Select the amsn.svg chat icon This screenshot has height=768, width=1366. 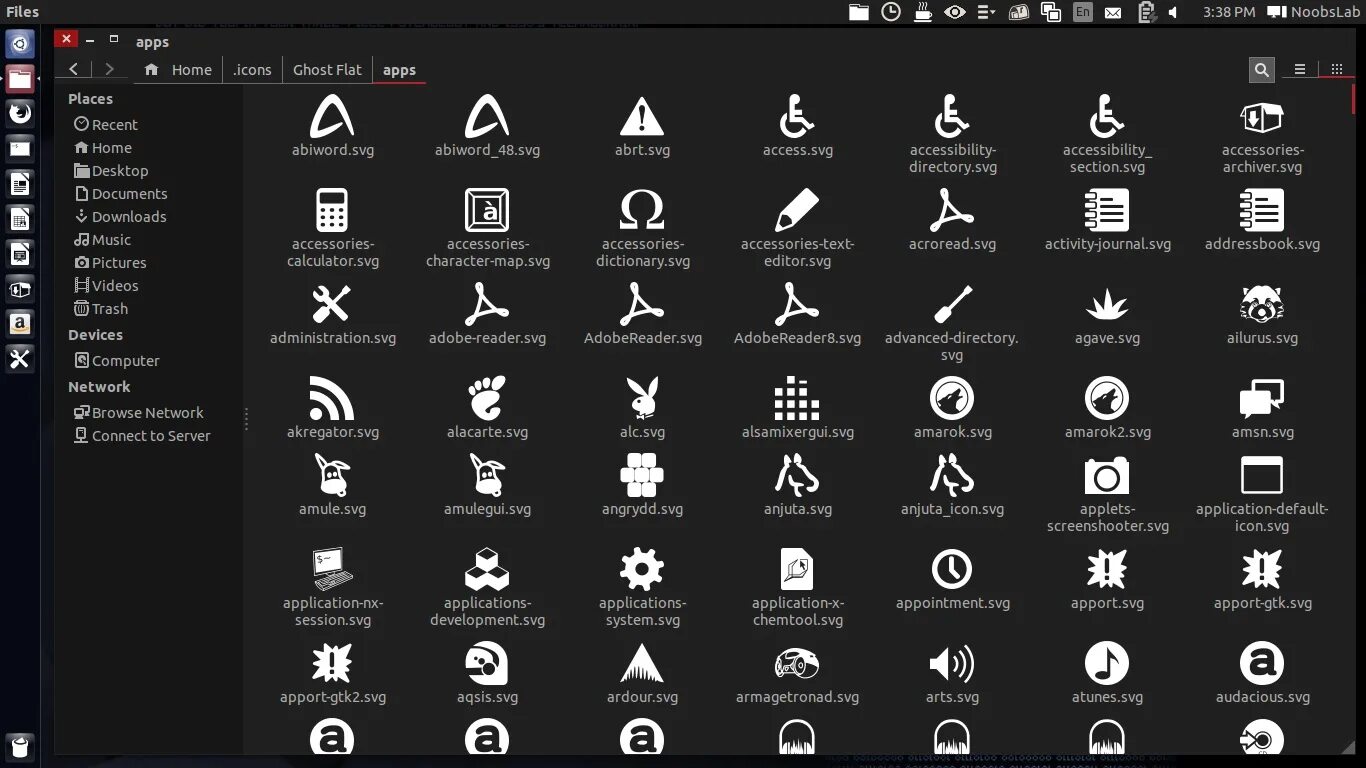tap(1262, 399)
